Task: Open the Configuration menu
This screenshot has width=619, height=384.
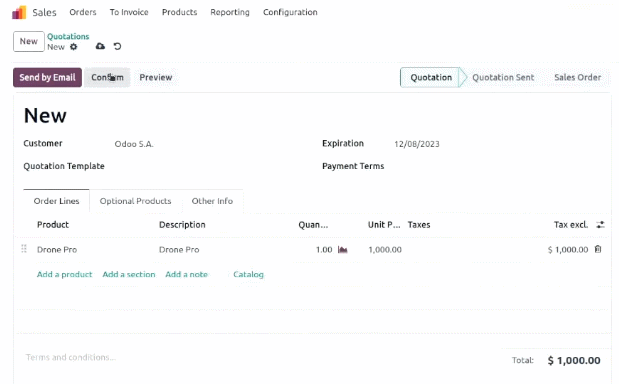Action: (x=290, y=12)
